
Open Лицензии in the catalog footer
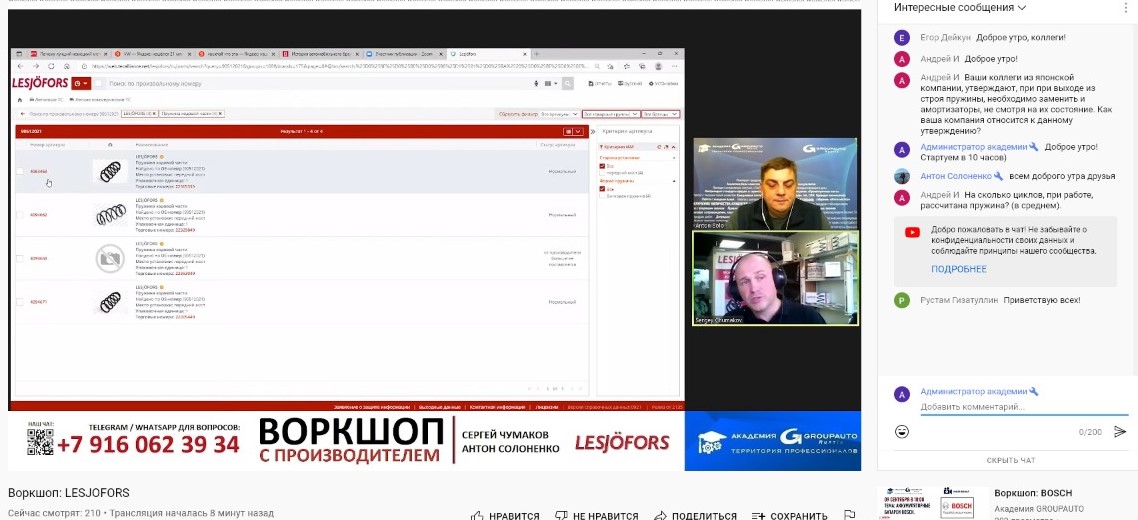[x=546, y=407]
